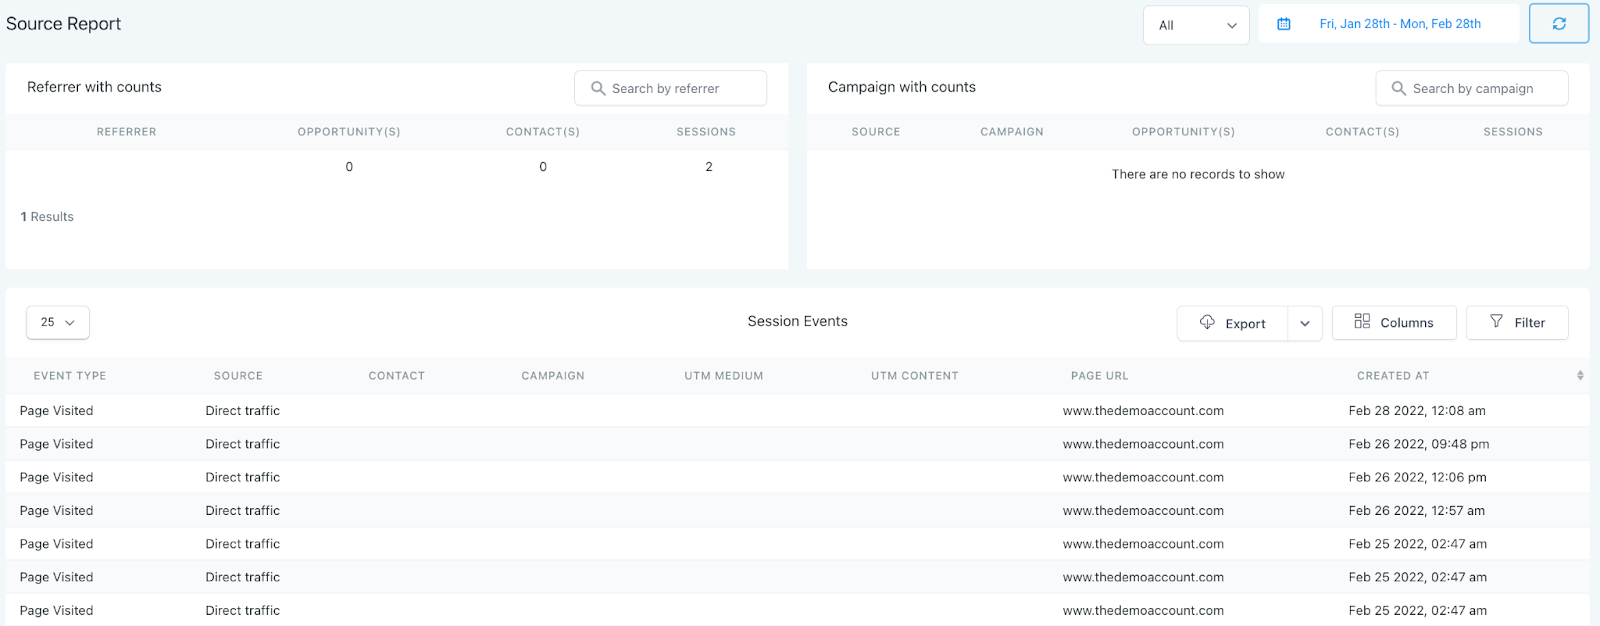Click the Opportunity(s) header in Campaign table
The image size is (1600, 626).
pyautogui.click(x=1183, y=132)
